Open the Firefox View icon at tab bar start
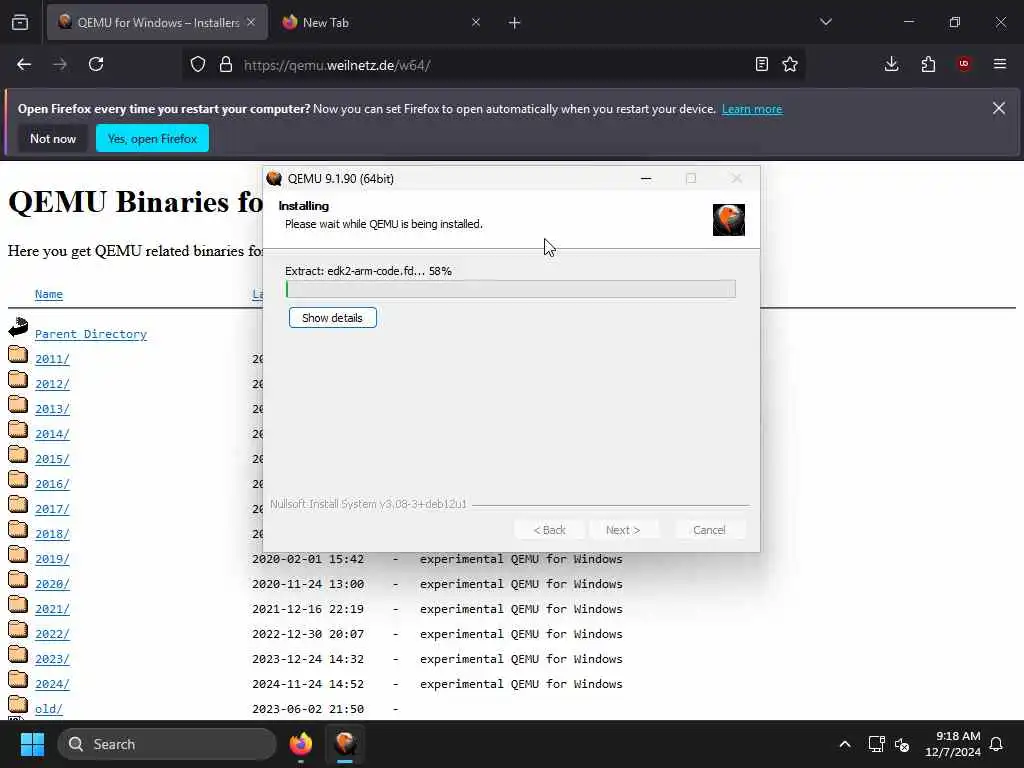The image size is (1024, 768). (x=20, y=22)
